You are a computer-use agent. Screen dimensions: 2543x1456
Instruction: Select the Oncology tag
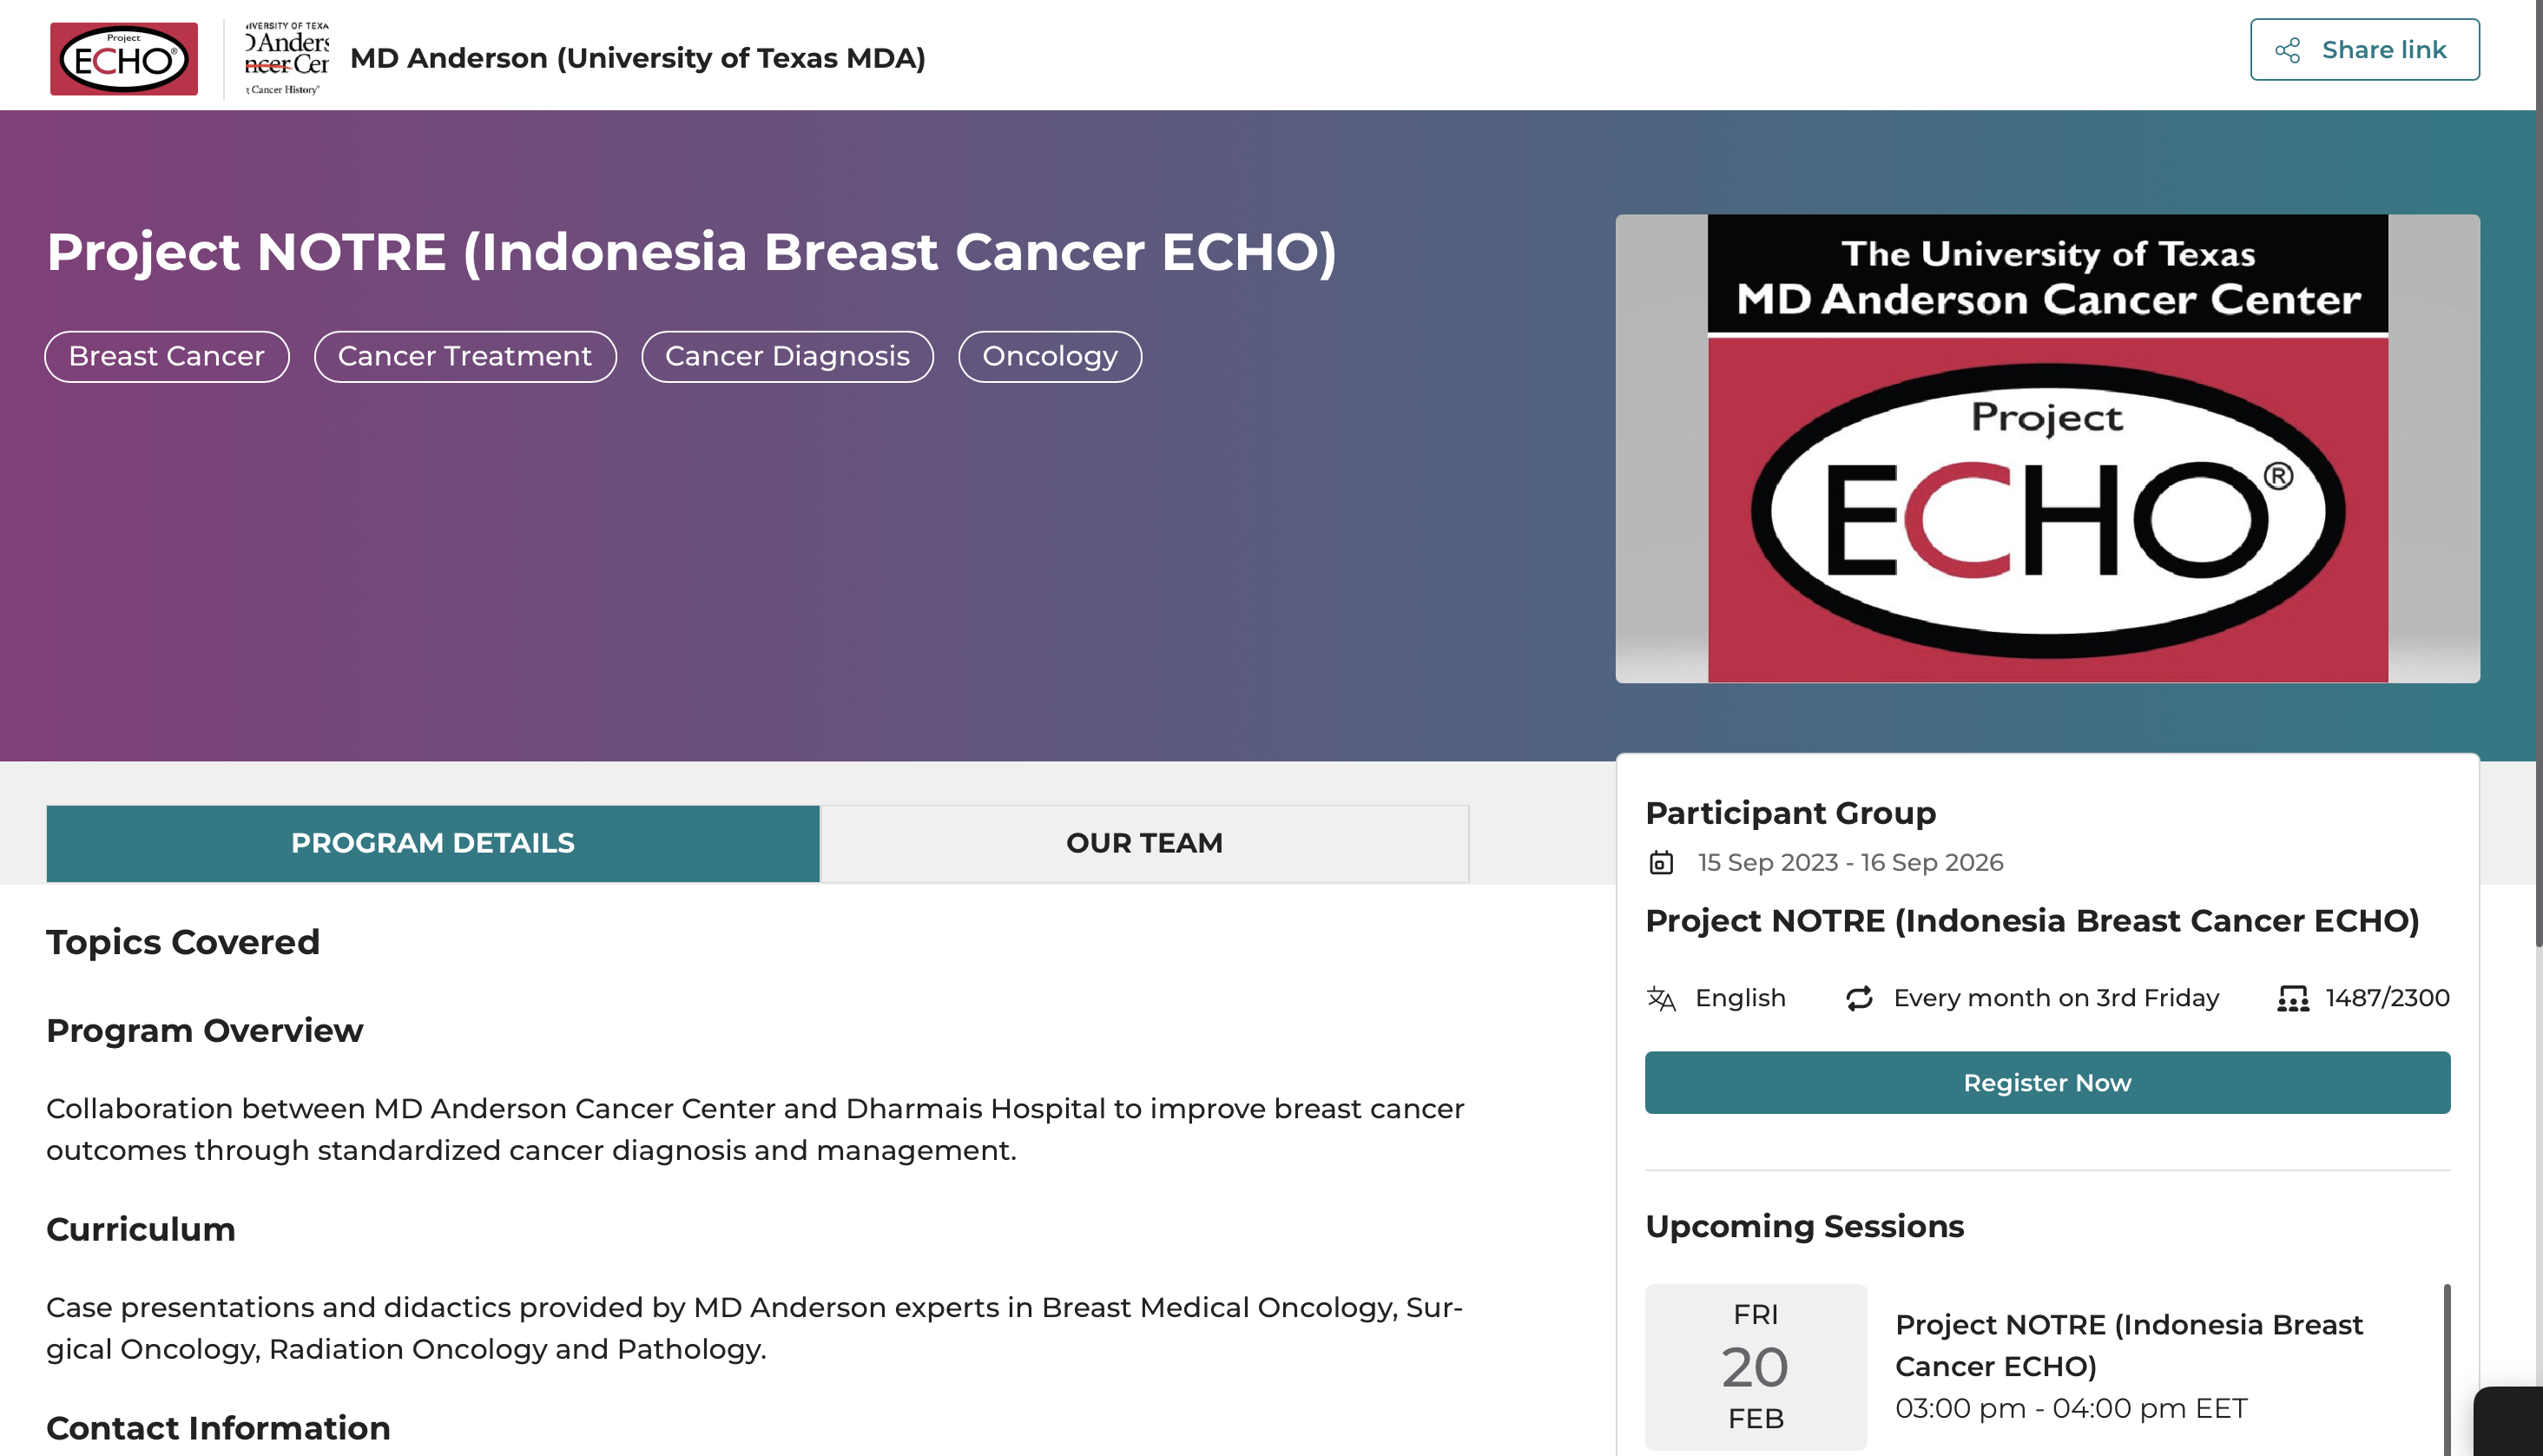tap(1050, 356)
